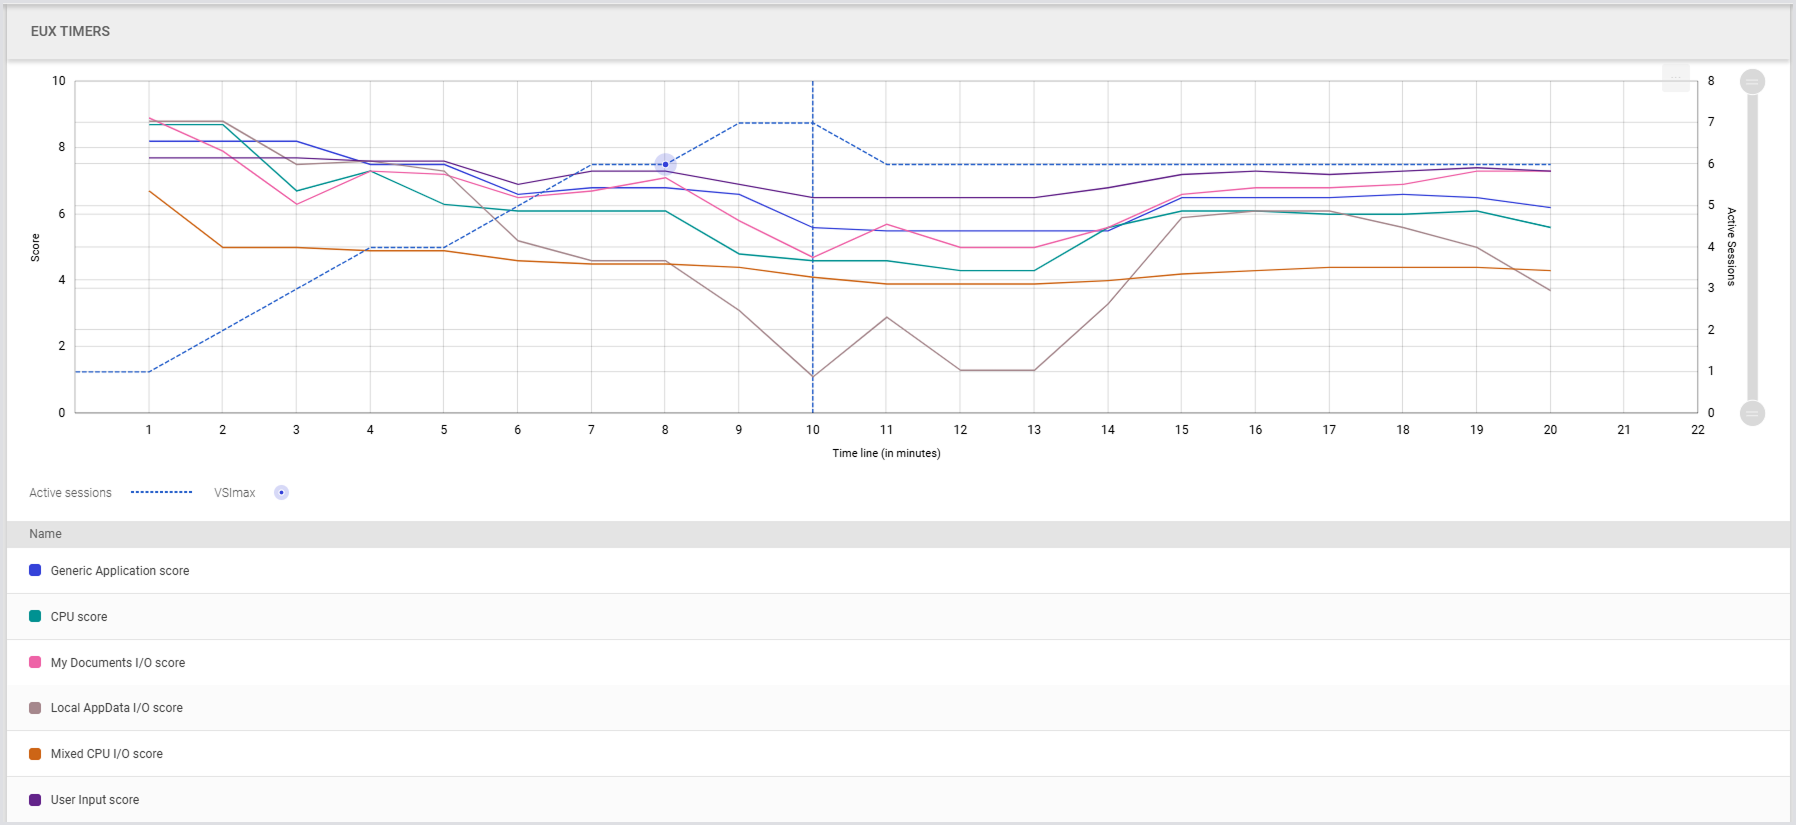Screen dimensions: 1796x825
Task: Select the CPU score row label
Action: [x=79, y=617]
